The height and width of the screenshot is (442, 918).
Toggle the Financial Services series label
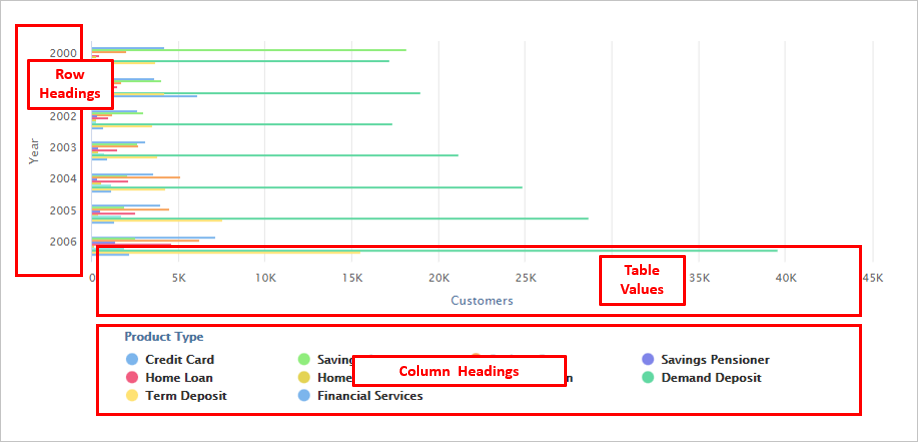click(x=370, y=396)
